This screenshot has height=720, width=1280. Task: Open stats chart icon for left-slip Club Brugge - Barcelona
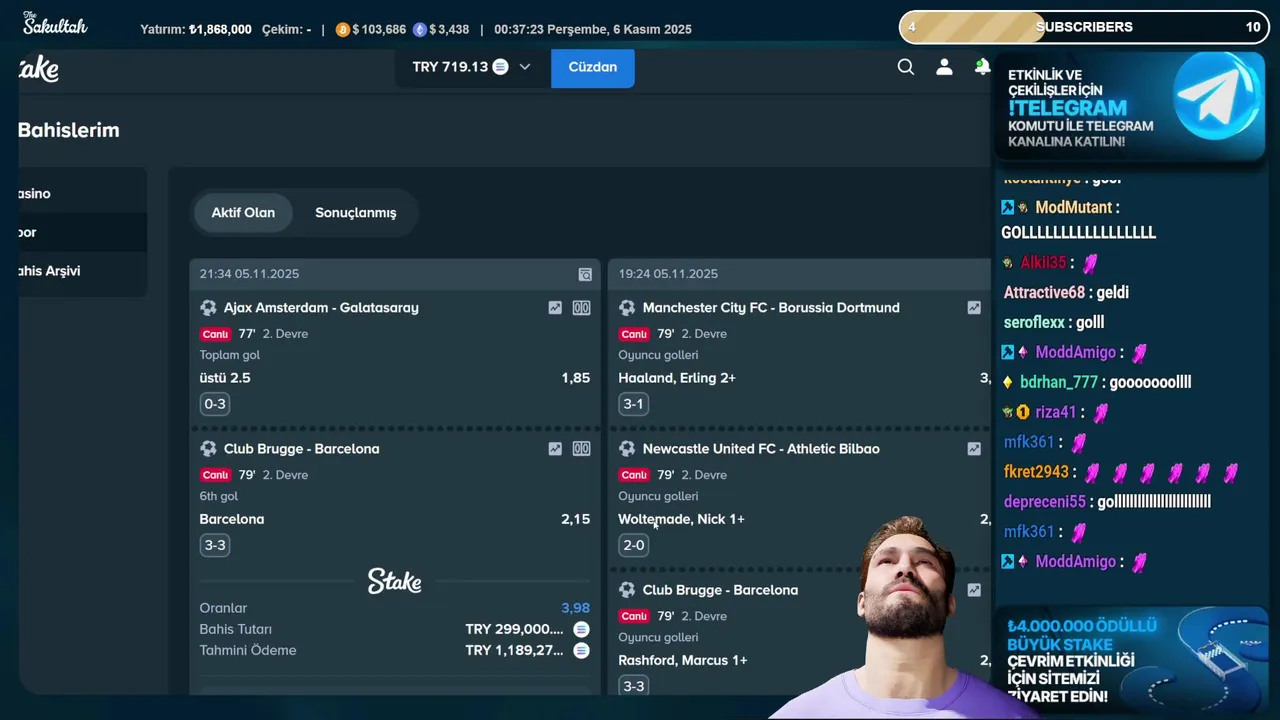coord(555,449)
